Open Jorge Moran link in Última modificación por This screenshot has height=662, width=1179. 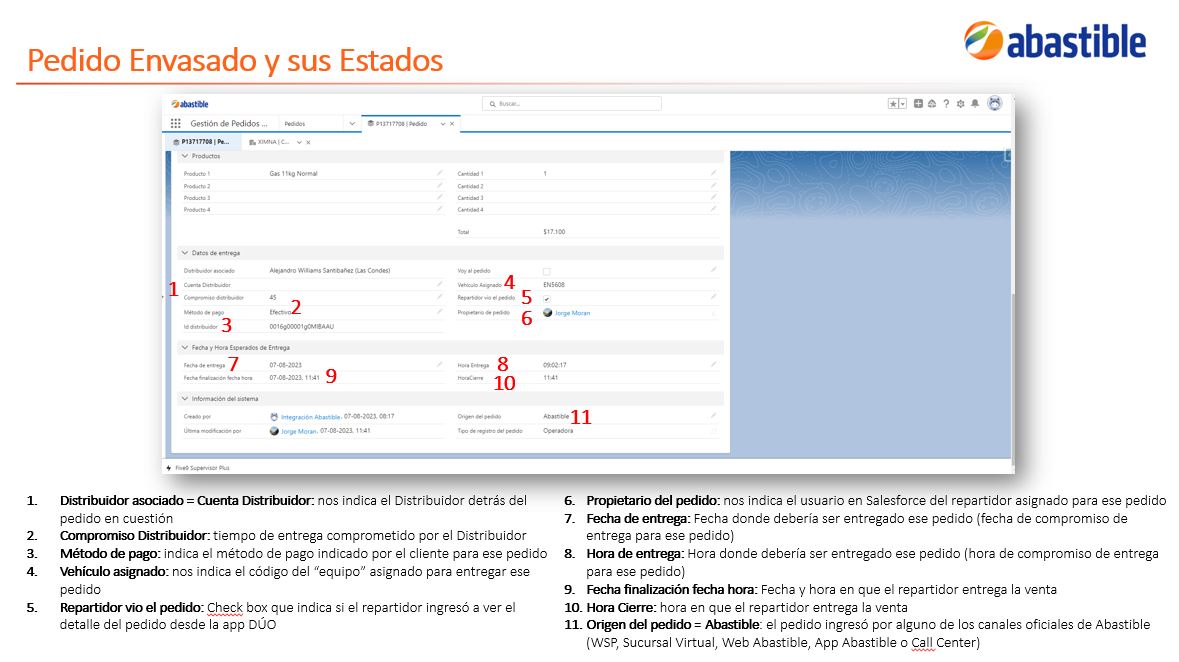(299, 432)
